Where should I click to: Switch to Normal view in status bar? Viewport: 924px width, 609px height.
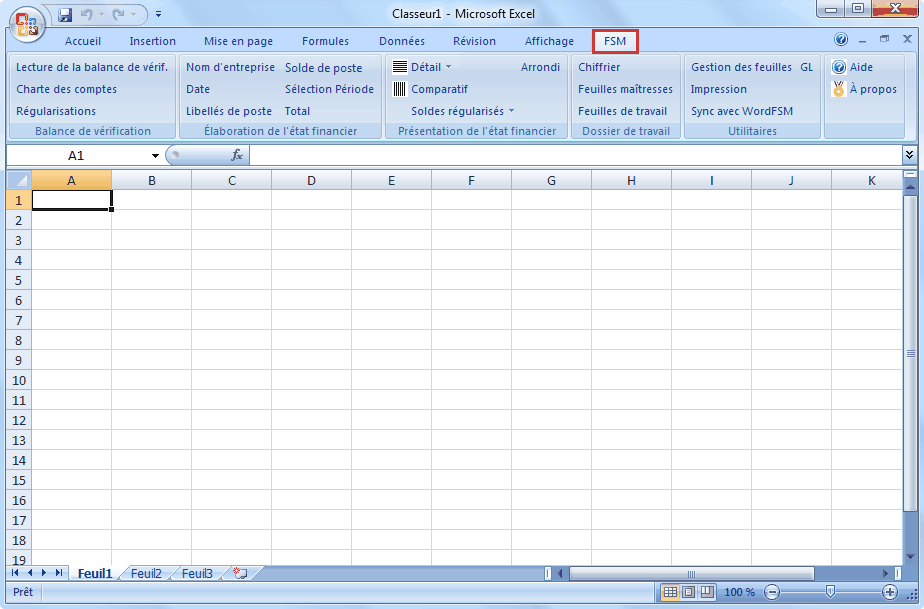[x=670, y=592]
